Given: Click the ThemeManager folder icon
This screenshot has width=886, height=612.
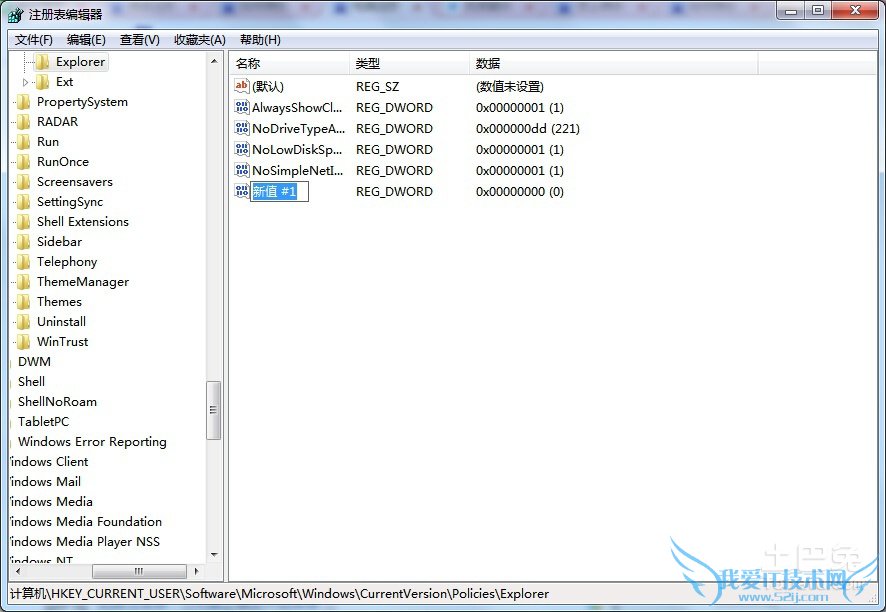Looking at the screenshot, I should [x=23, y=281].
